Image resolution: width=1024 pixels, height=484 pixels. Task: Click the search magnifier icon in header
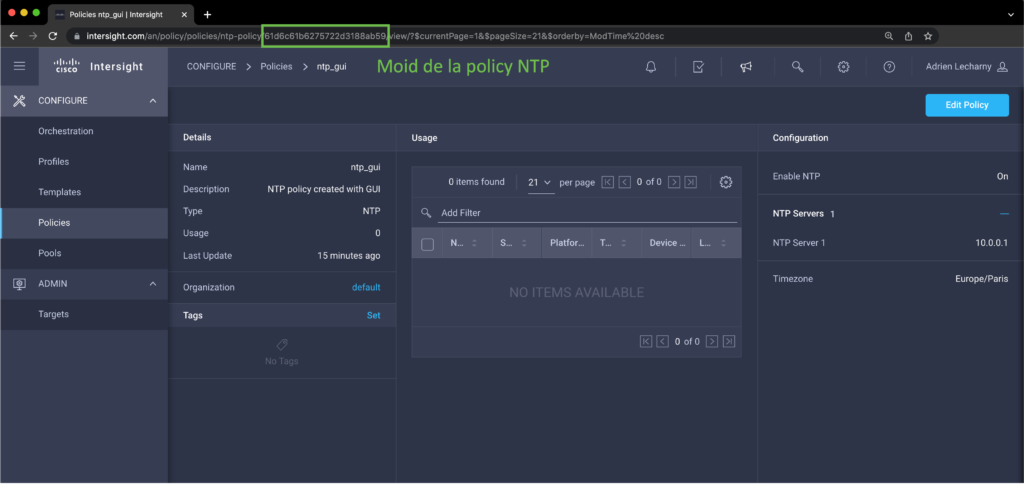click(797, 66)
